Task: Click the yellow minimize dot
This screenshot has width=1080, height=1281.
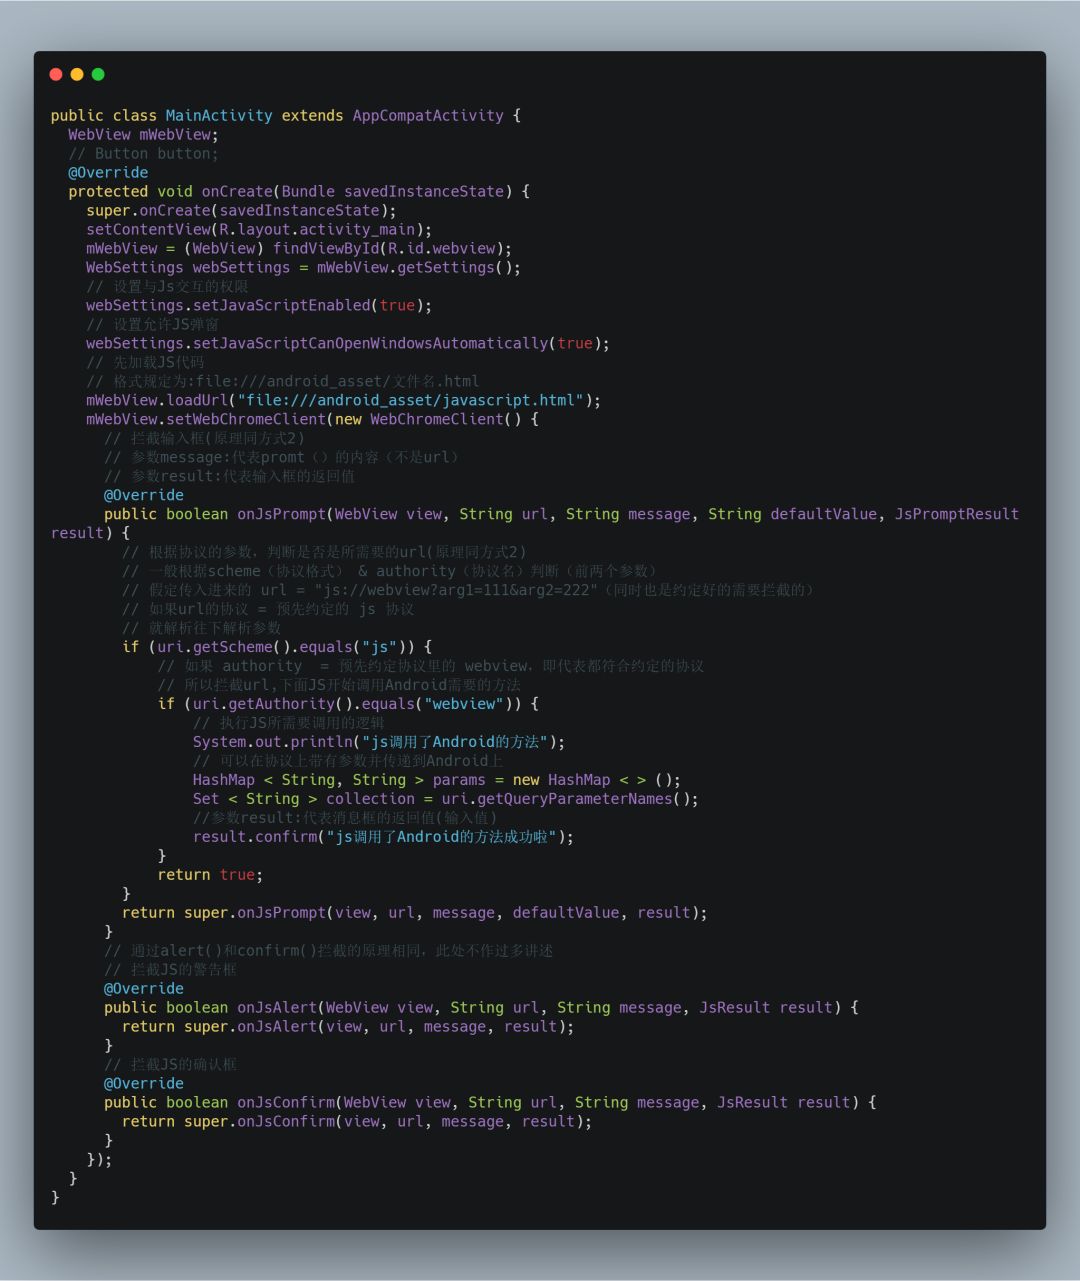Action: pos(77,74)
